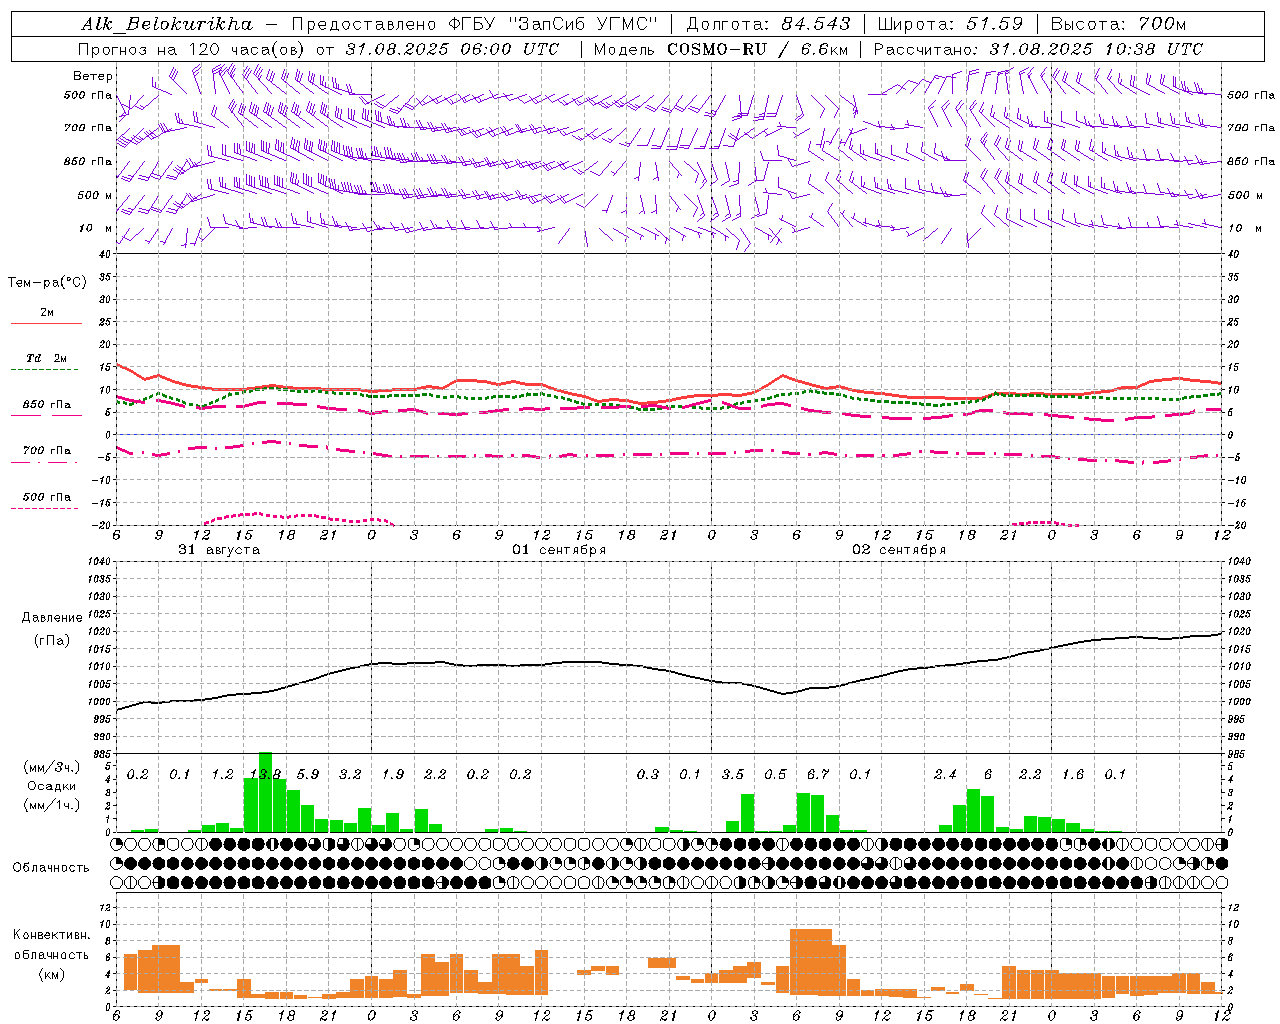Click the 700 гПа temperature legend entry
This screenshot has width=1280, height=1024.
pos(46,451)
